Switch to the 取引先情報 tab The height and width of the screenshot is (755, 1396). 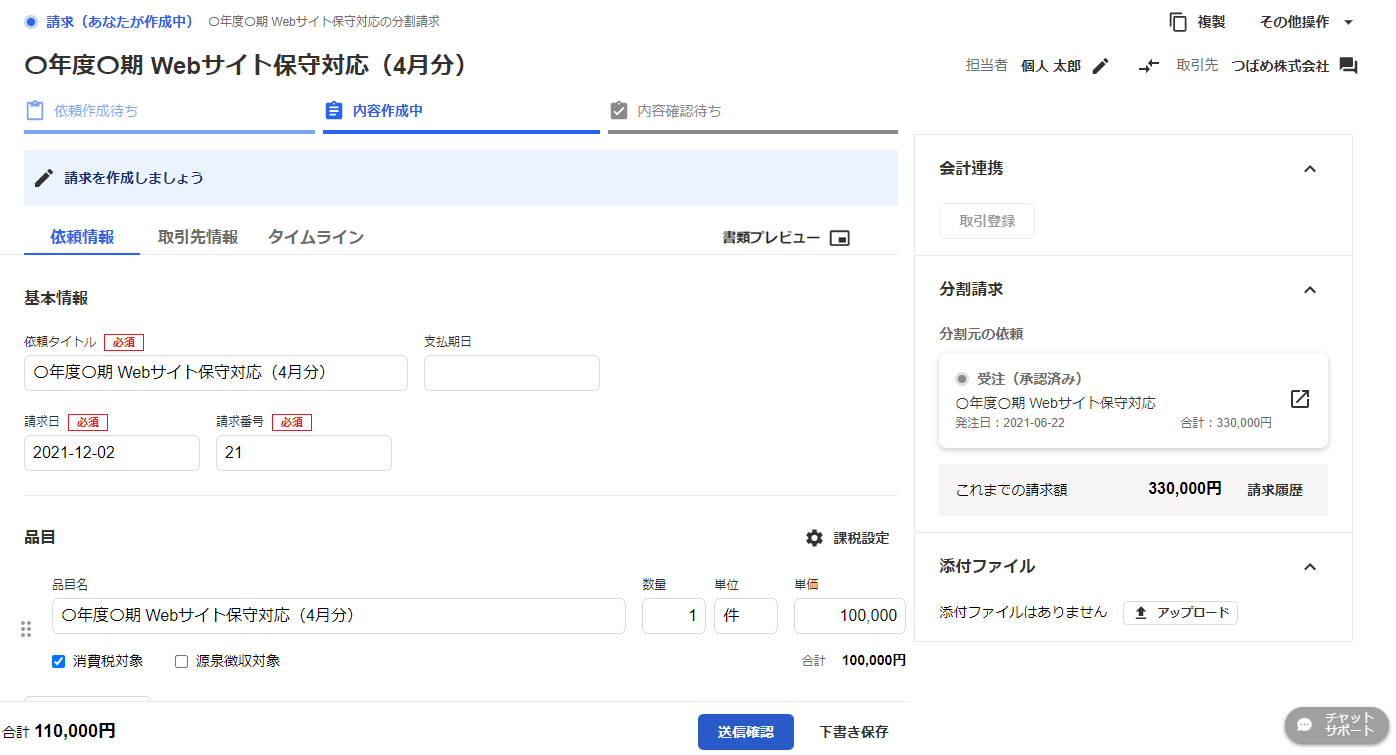click(x=198, y=237)
